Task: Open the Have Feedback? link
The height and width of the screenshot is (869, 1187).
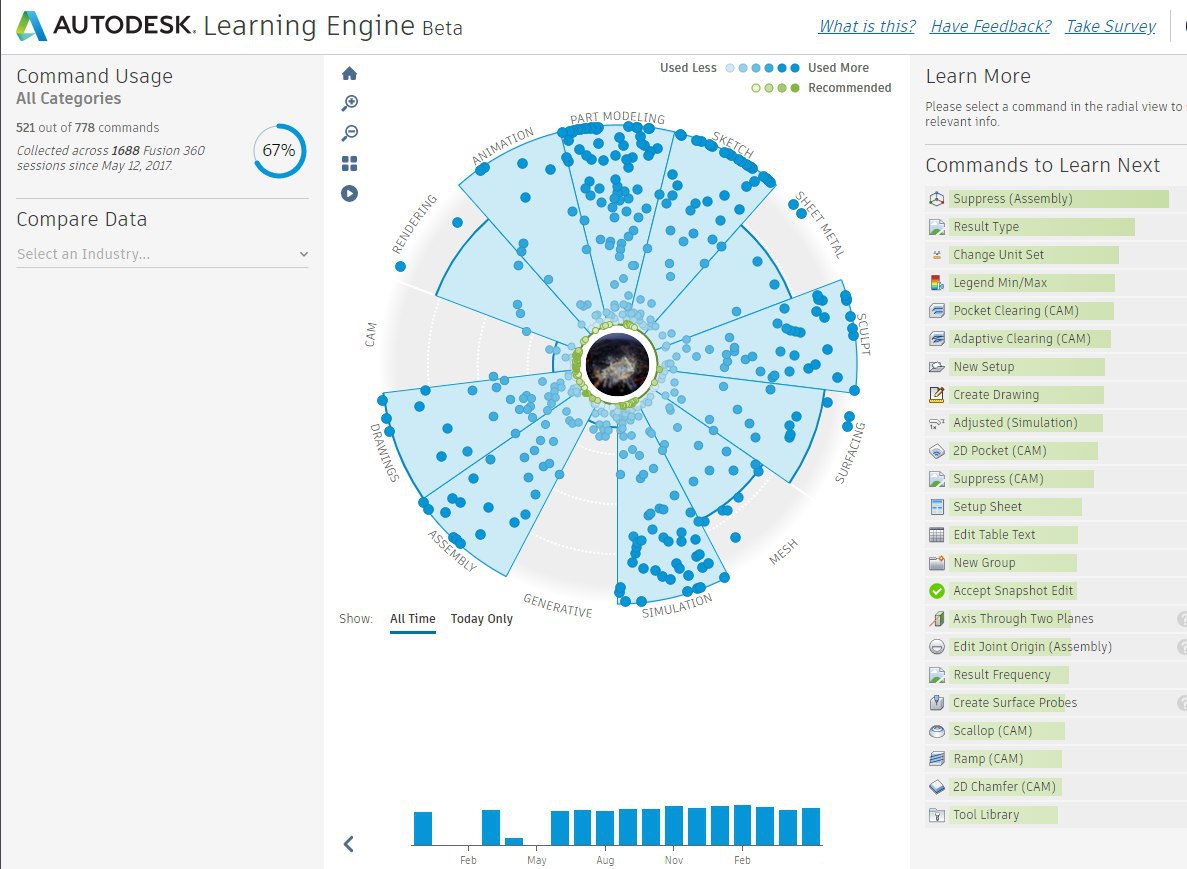Action: 991,26
